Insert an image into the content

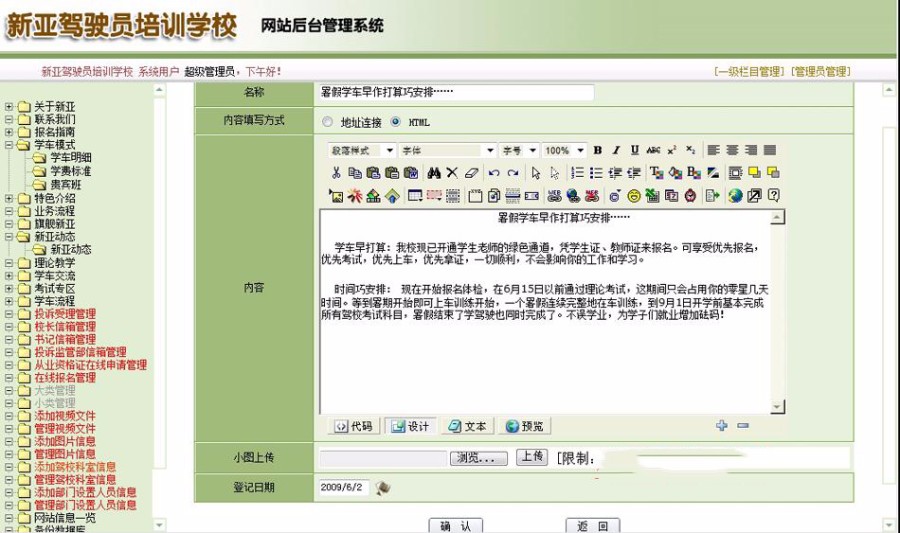tap(336, 196)
